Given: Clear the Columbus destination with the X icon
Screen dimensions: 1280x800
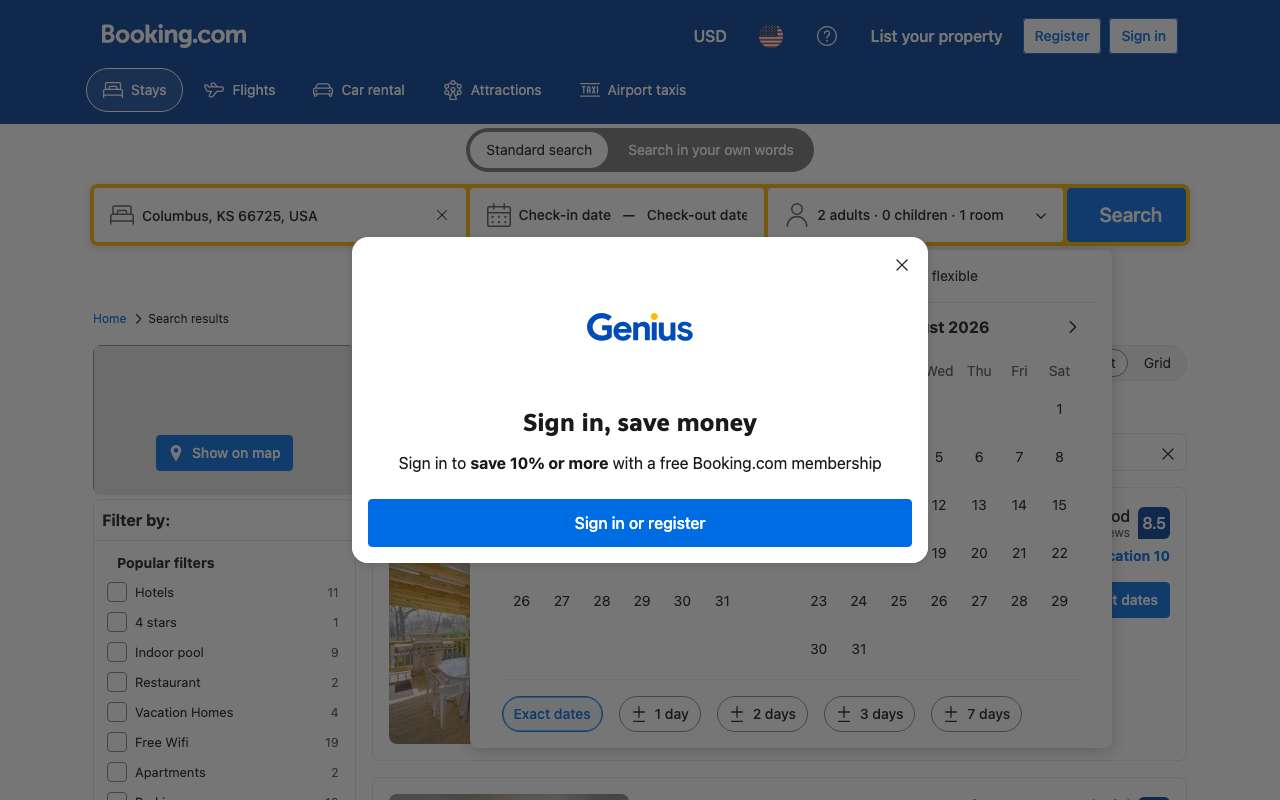Looking at the screenshot, I should click(x=442, y=215).
